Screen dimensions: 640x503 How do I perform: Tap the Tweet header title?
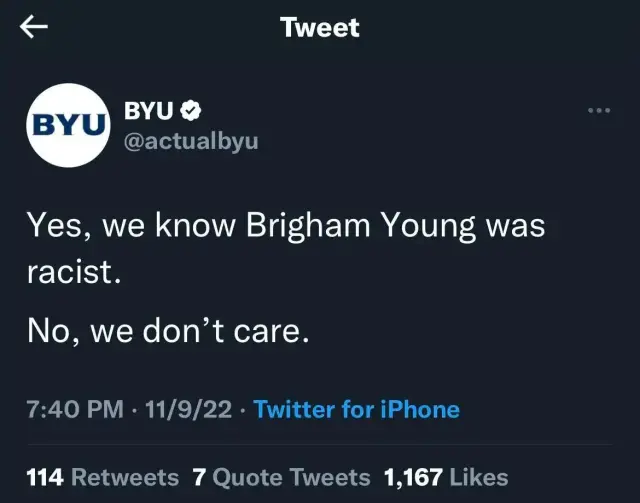pyautogui.click(x=320, y=27)
